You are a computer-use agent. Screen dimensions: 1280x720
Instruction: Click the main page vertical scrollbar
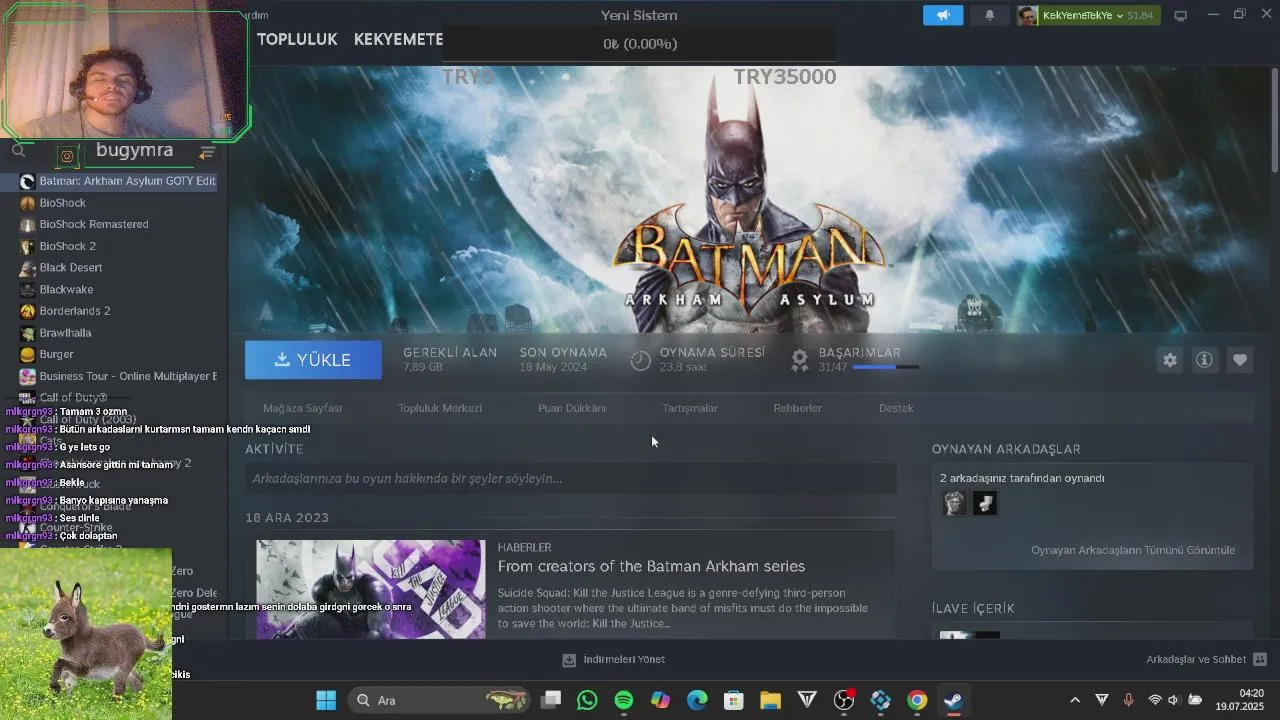pos(1275,120)
